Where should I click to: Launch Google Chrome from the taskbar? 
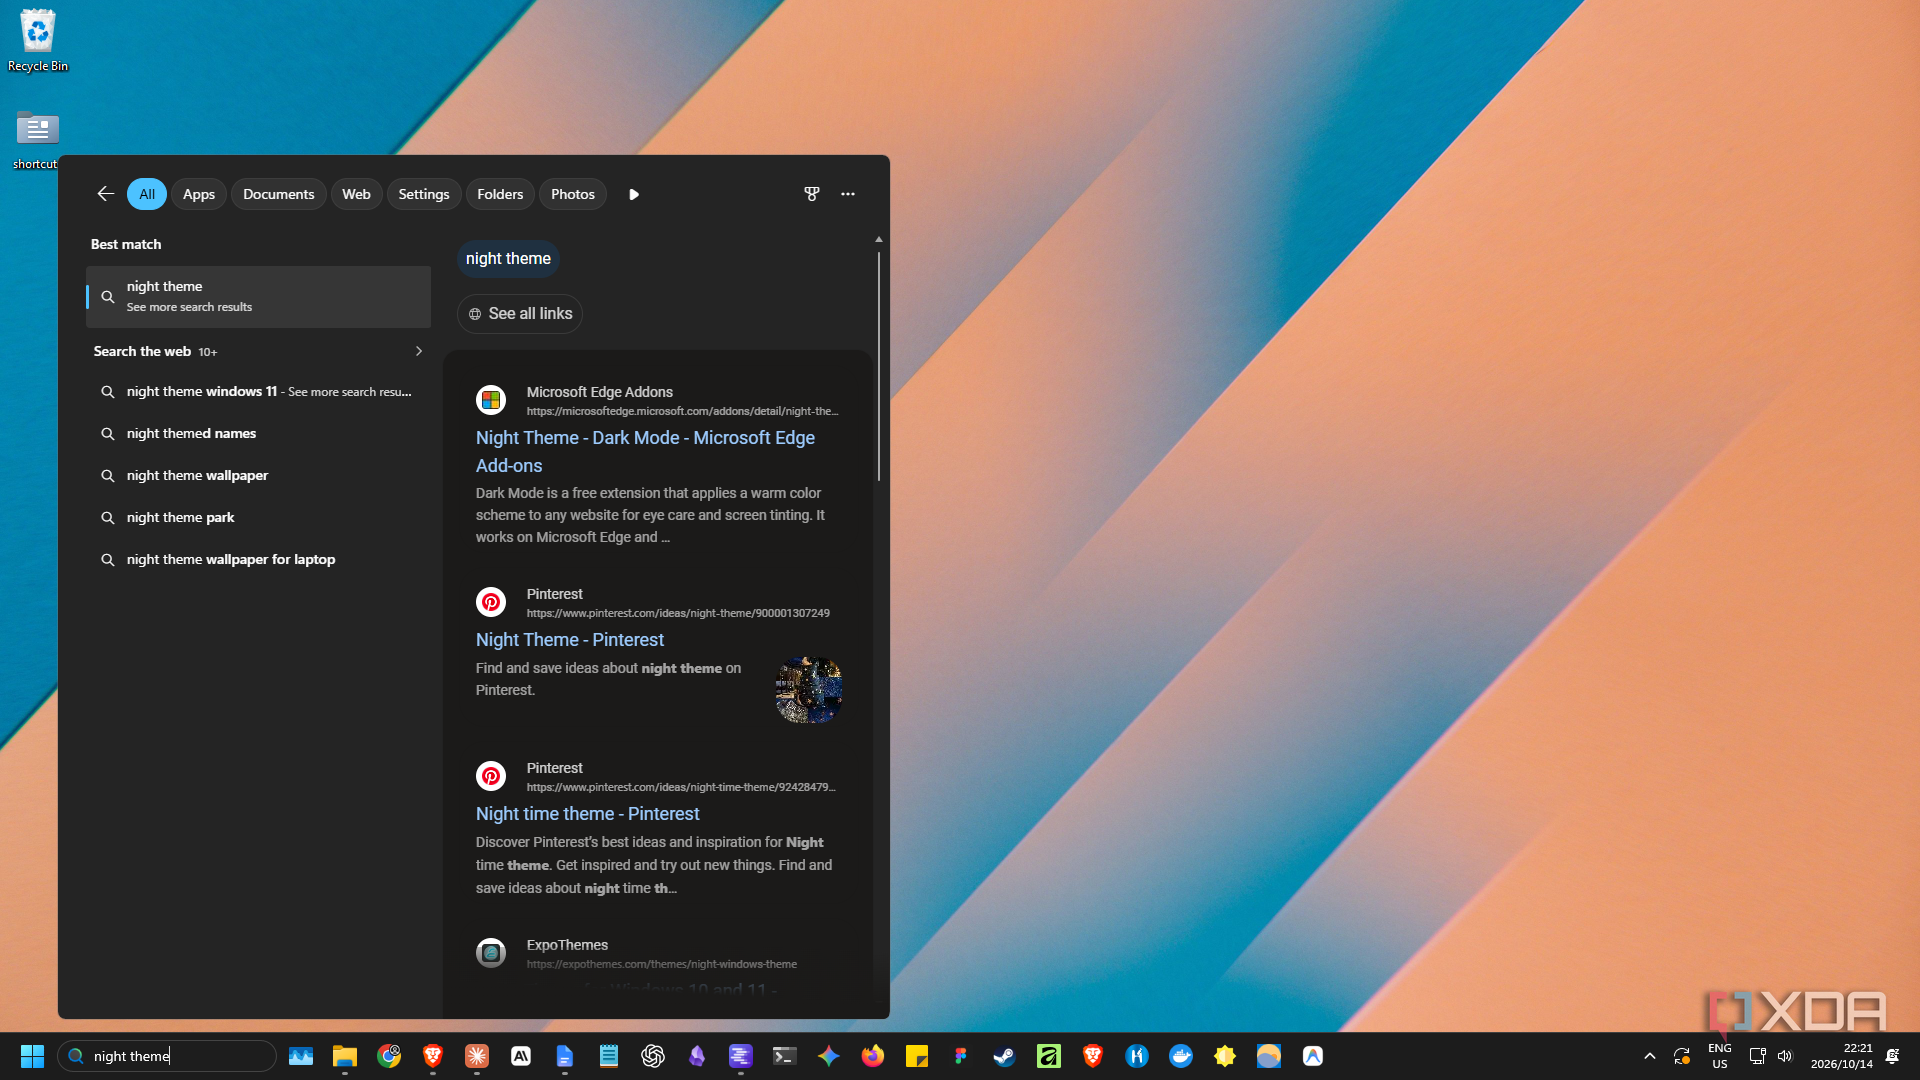pyautogui.click(x=389, y=1056)
